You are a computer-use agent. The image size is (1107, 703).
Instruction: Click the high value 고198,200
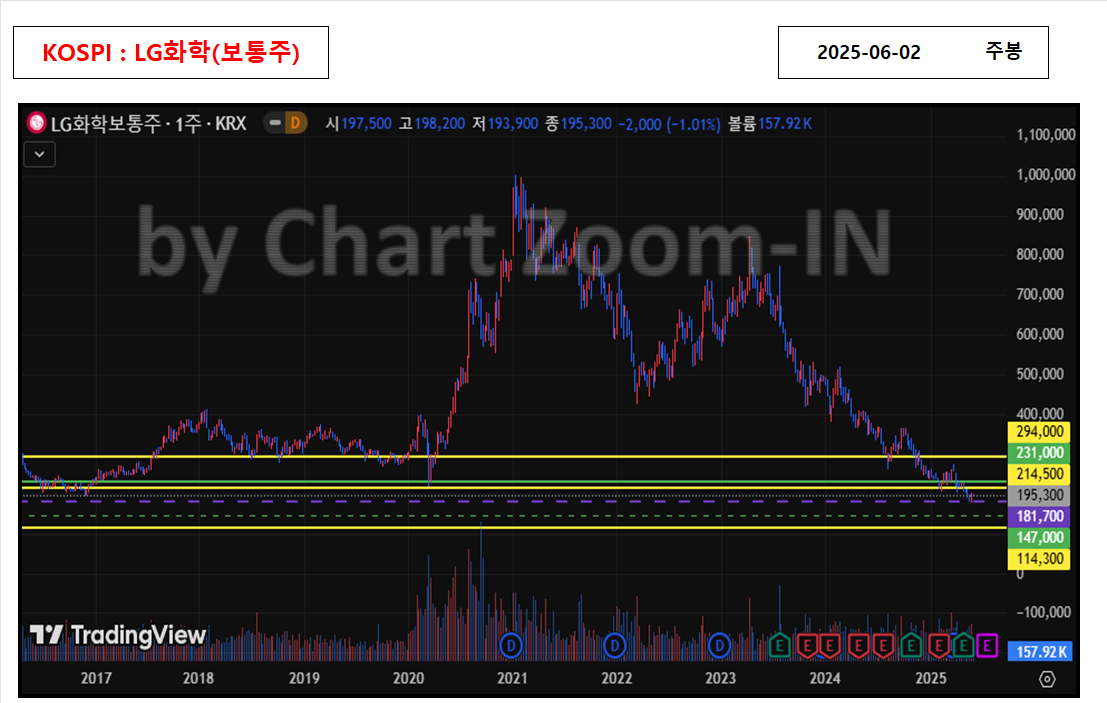[x=432, y=124]
